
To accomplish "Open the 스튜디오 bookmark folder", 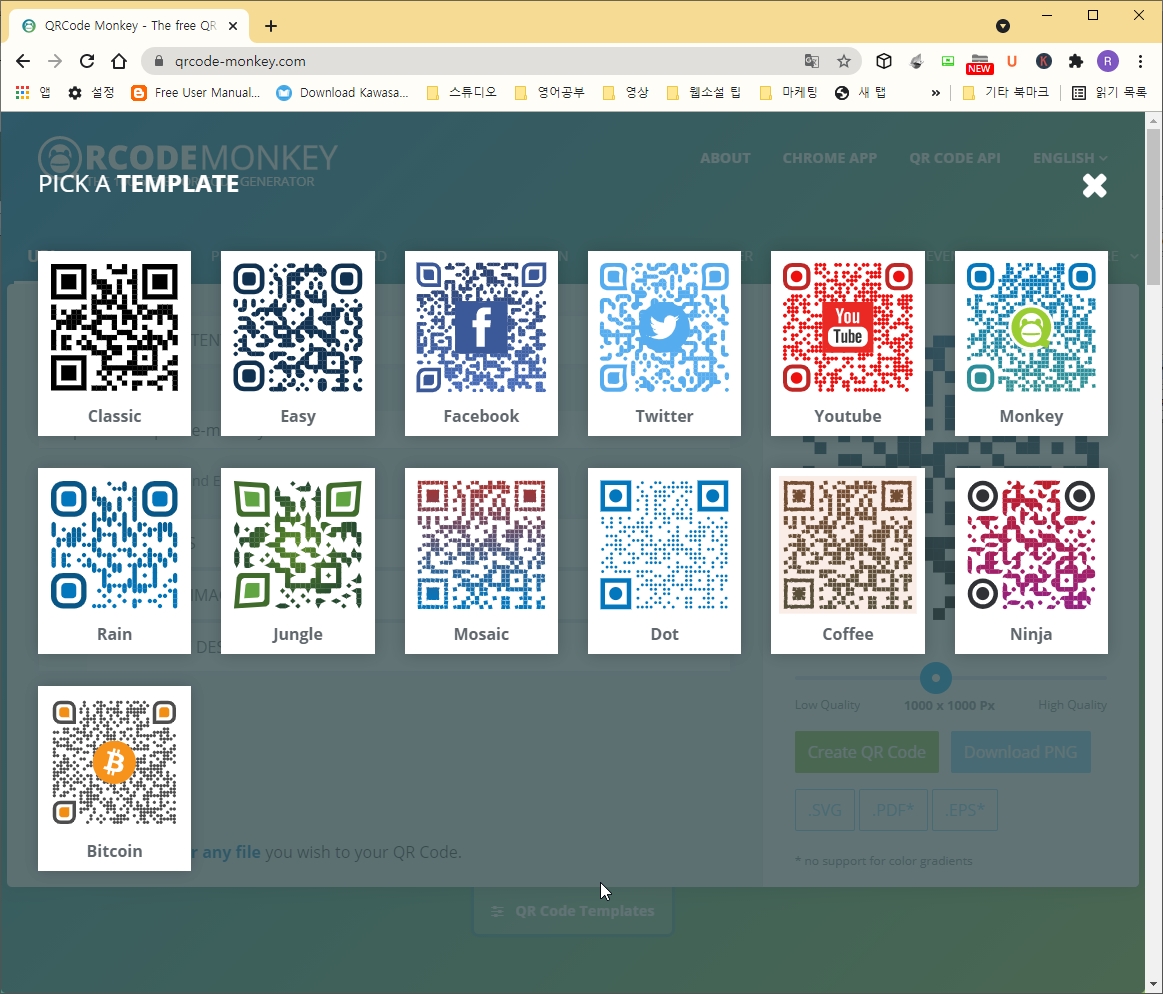I will 461,93.
